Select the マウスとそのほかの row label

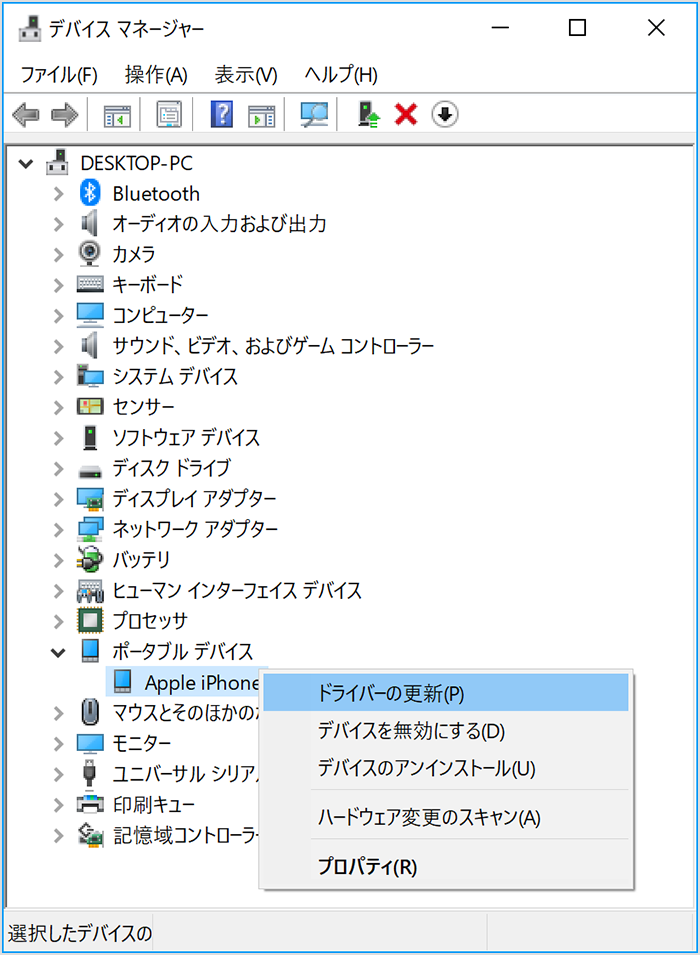(x=186, y=712)
